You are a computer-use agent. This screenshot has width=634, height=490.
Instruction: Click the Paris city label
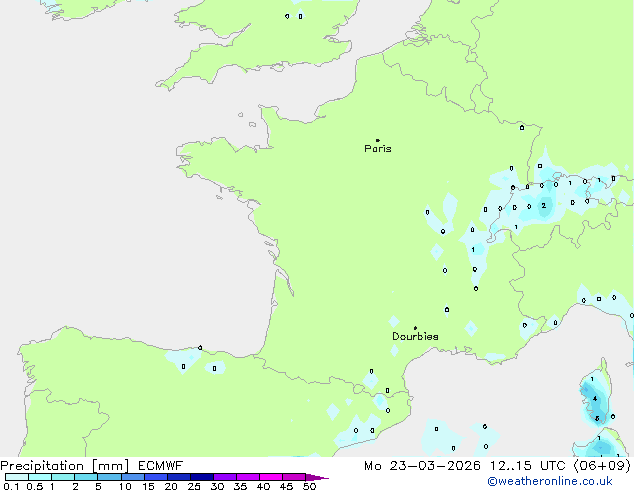[x=378, y=149]
